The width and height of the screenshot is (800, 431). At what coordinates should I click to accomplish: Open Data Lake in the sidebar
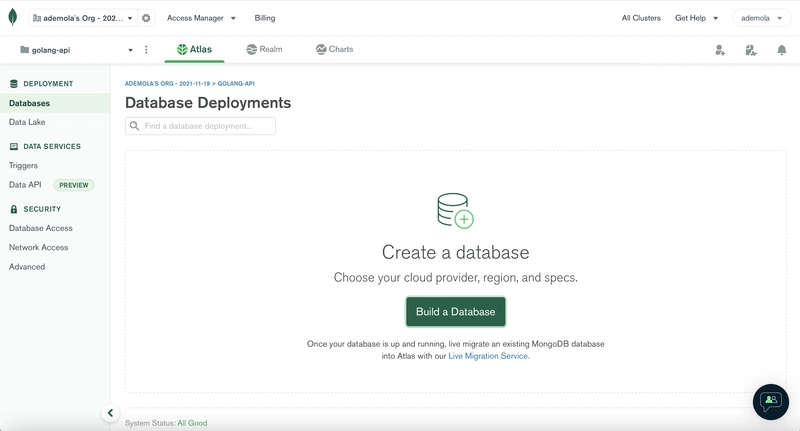[x=27, y=122]
